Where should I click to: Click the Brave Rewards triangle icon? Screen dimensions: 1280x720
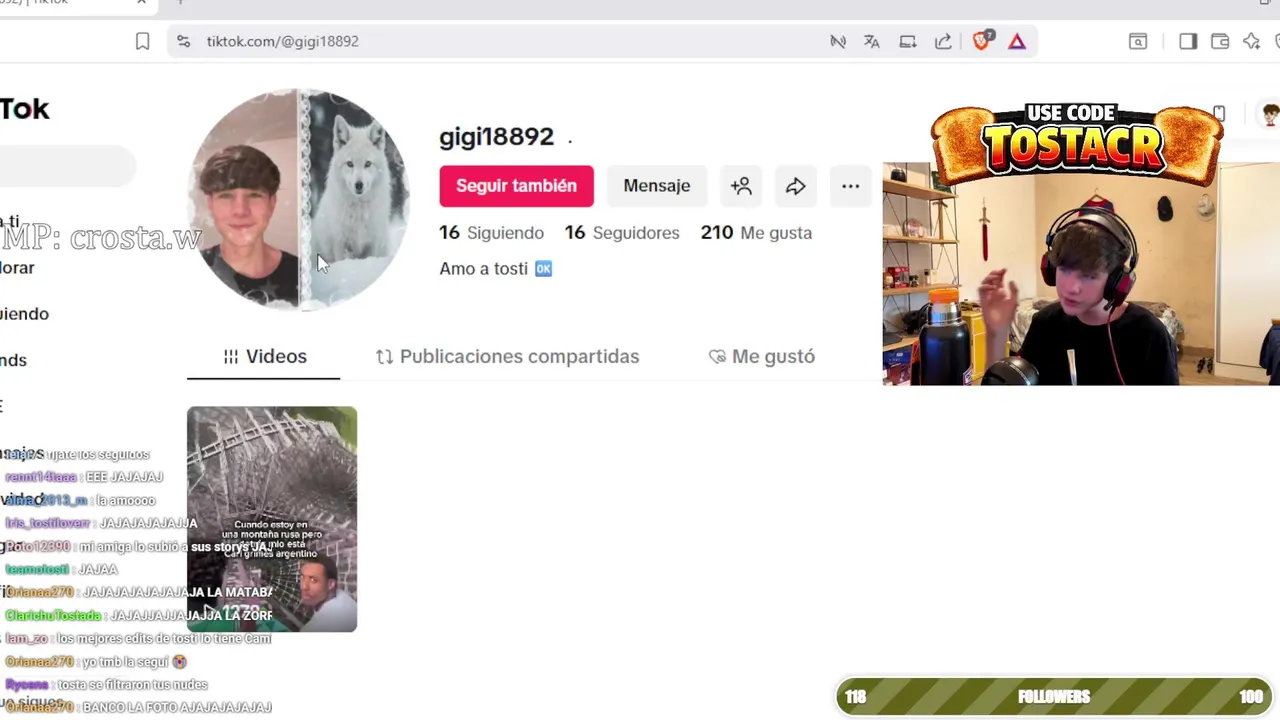point(1017,41)
